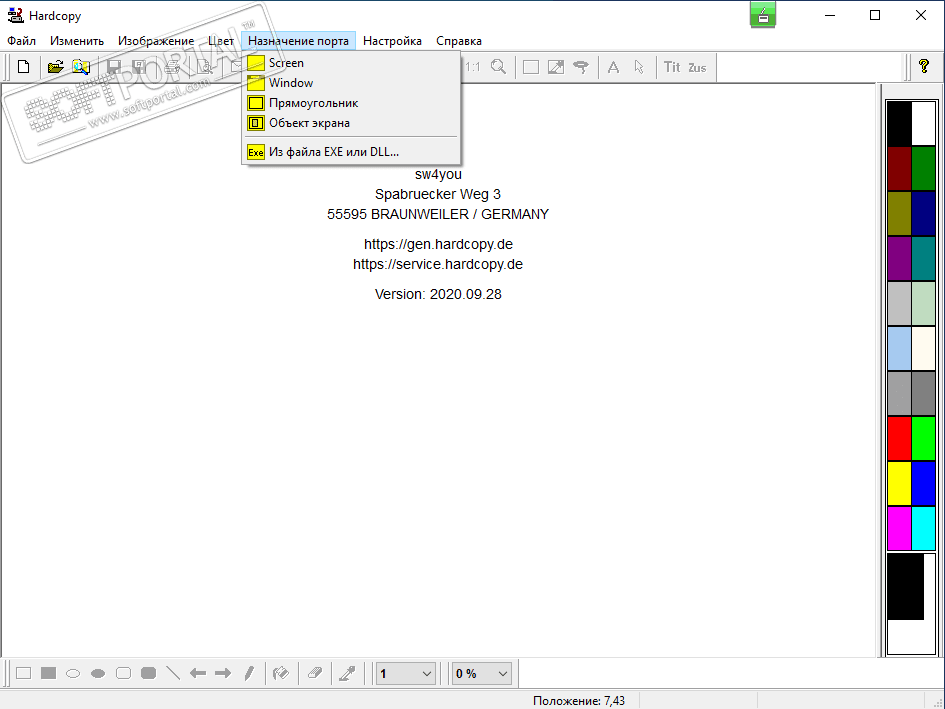The image size is (945, 709).
Task: Select the filled rectangle drawing tool
Action: [x=48, y=673]
